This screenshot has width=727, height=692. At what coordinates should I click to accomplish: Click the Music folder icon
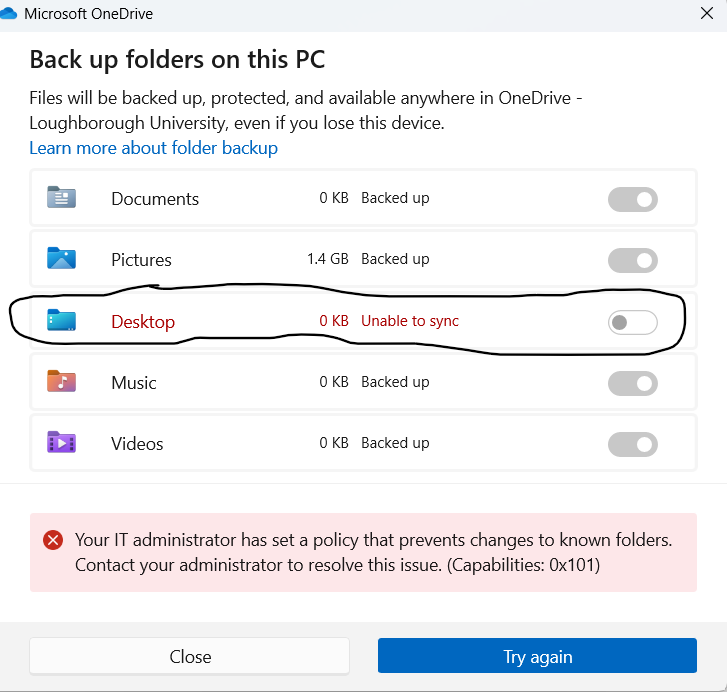tap(62, 382)
